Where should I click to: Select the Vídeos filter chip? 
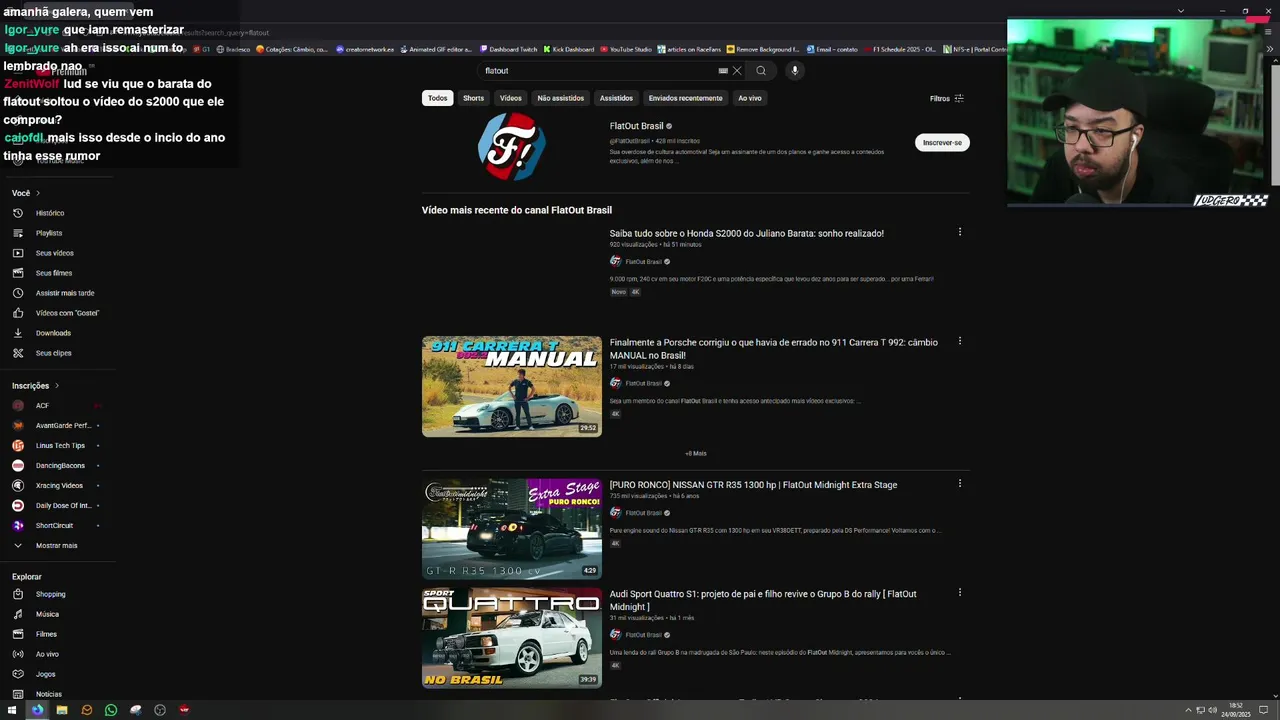pyautogui.click(x=511, y=98)
